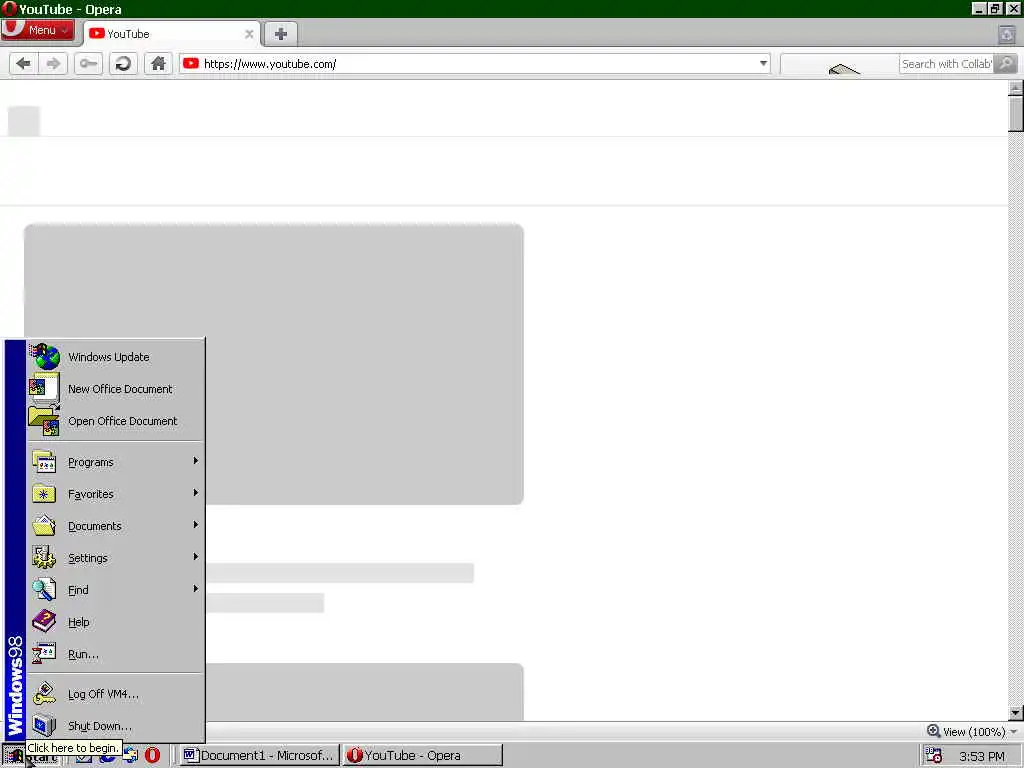Click the Windows Update globe icon
1024x768 pixels.
point(44,357)
